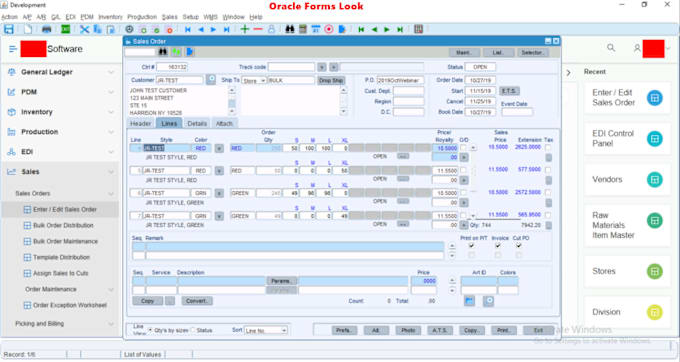Click the clock icon in main toolbar
The image size is (680, 362).
129,29
